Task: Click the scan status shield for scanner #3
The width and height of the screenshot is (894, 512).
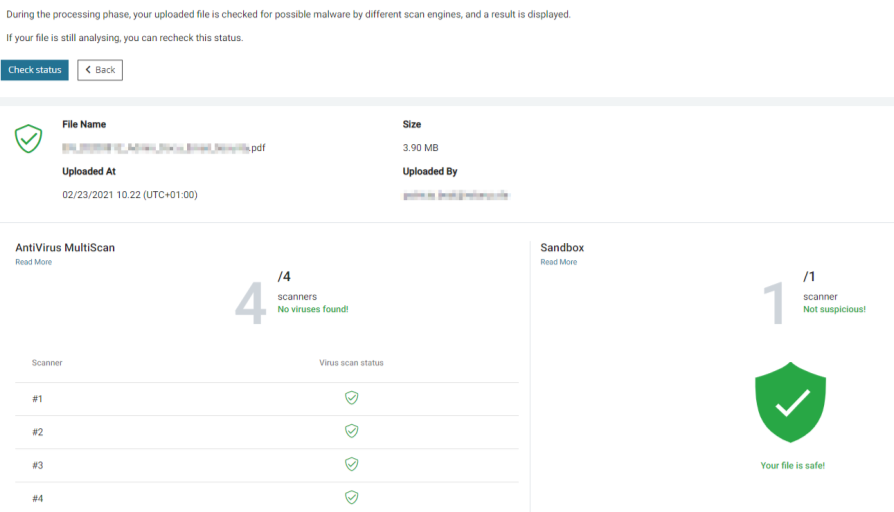Action: [352, 464]
